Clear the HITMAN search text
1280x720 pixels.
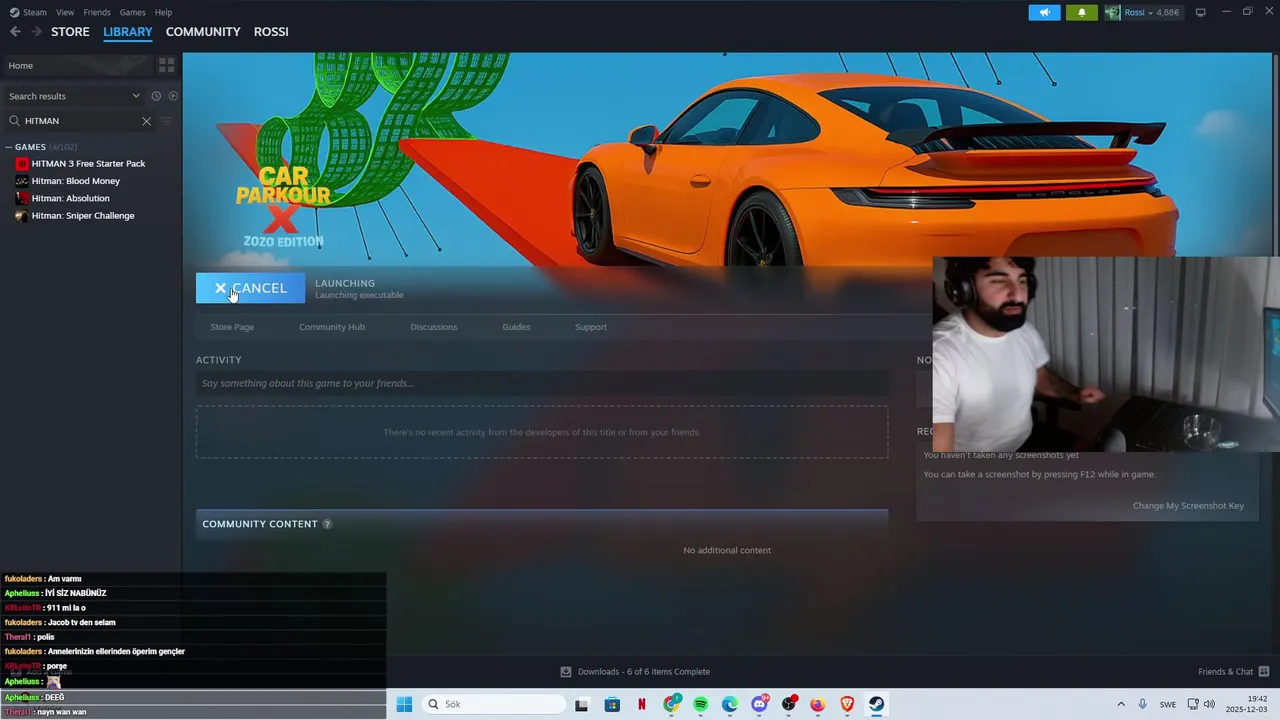[146, 121]
